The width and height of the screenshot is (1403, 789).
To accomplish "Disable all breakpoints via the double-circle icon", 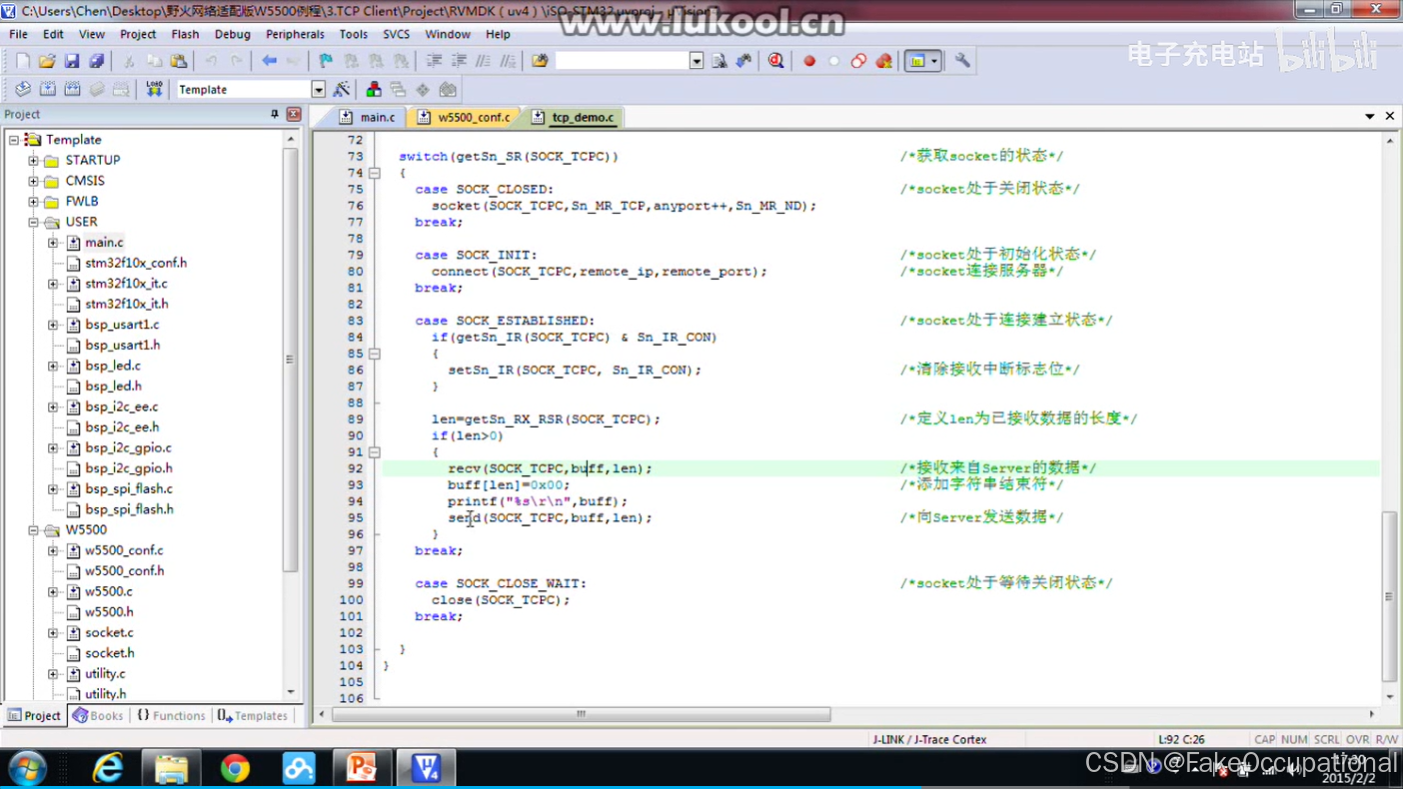I will click(x=858, y=61).
